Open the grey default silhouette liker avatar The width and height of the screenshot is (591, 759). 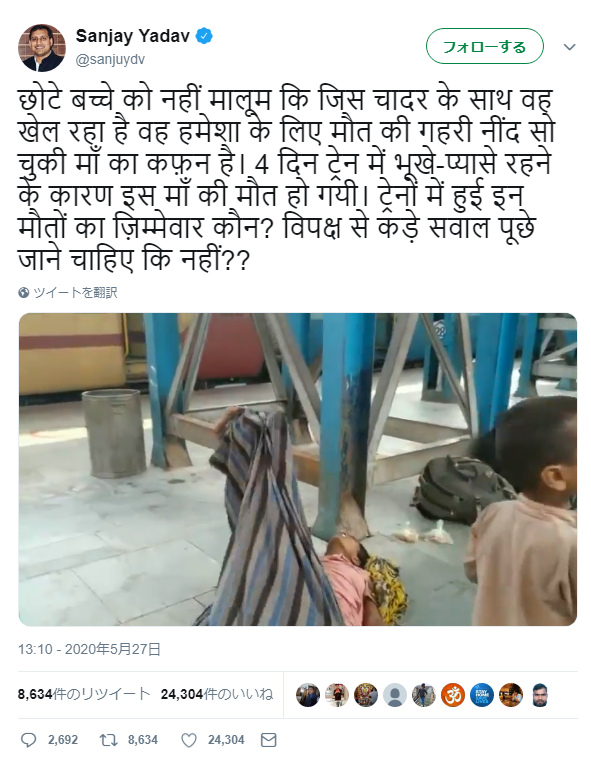[395, 695]
